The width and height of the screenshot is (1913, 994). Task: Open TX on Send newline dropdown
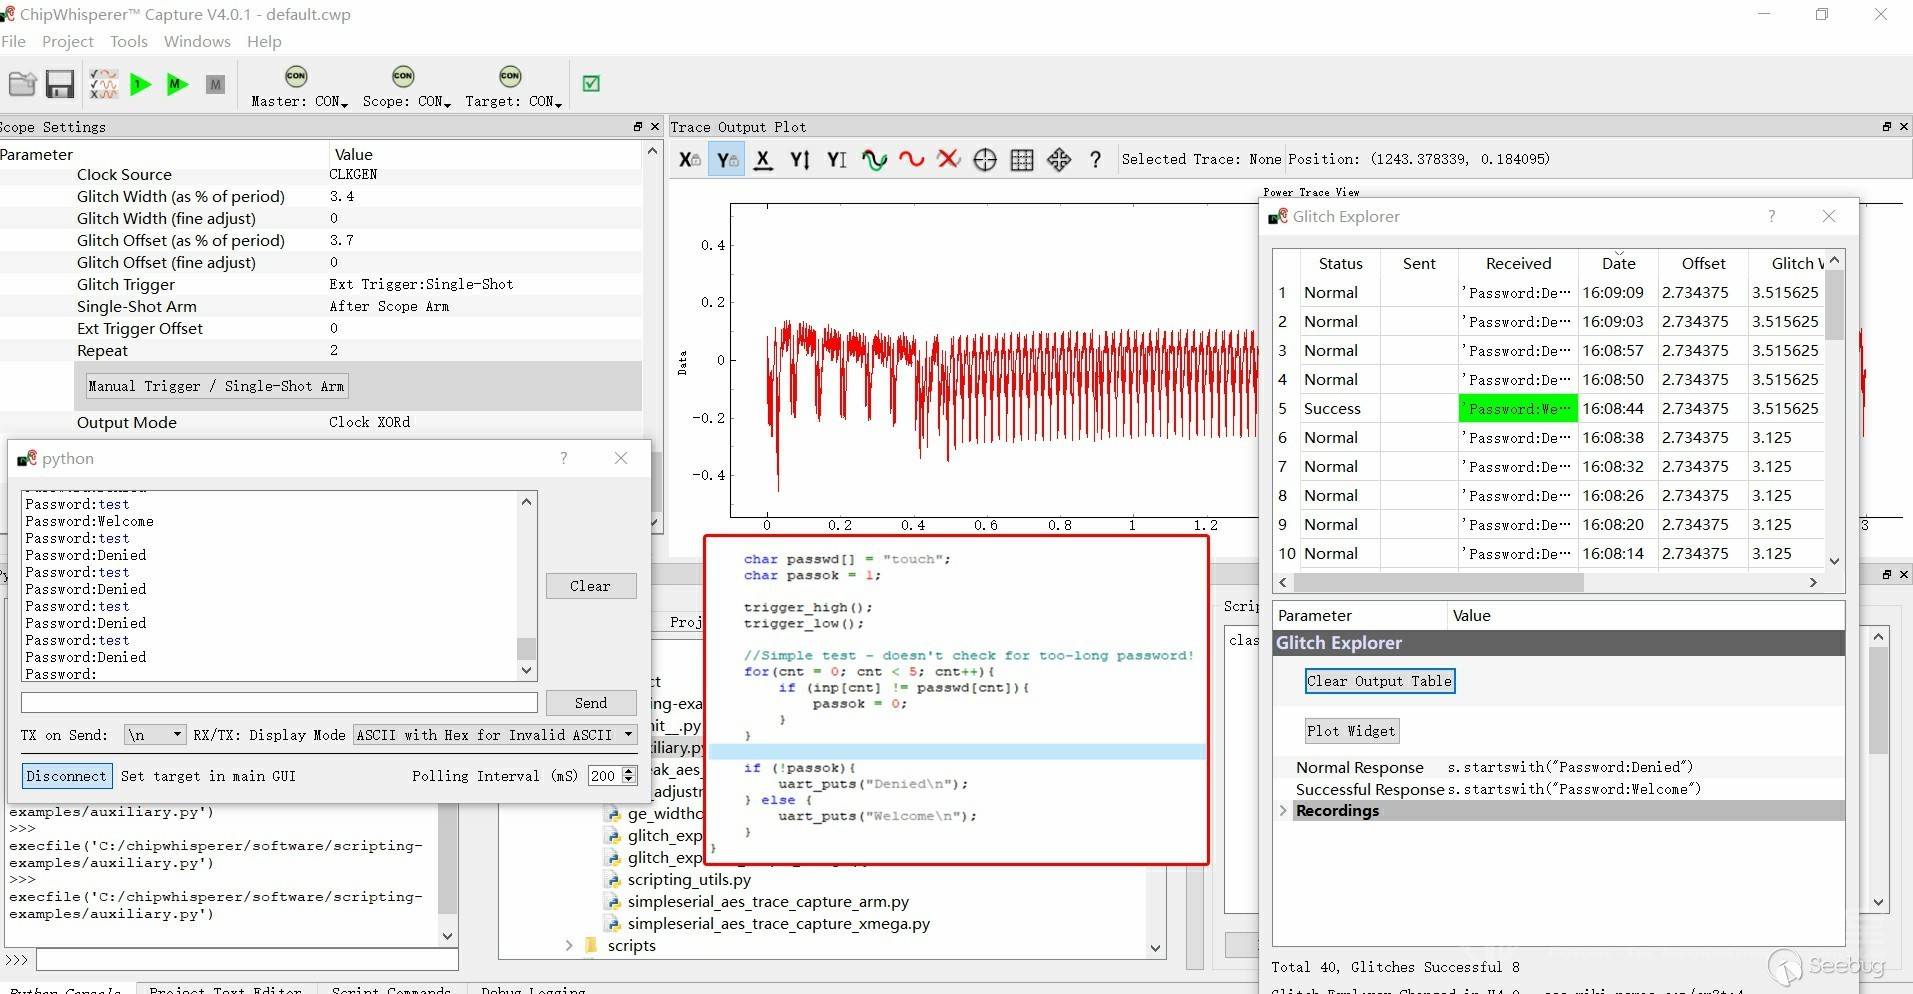click(155, 735)
